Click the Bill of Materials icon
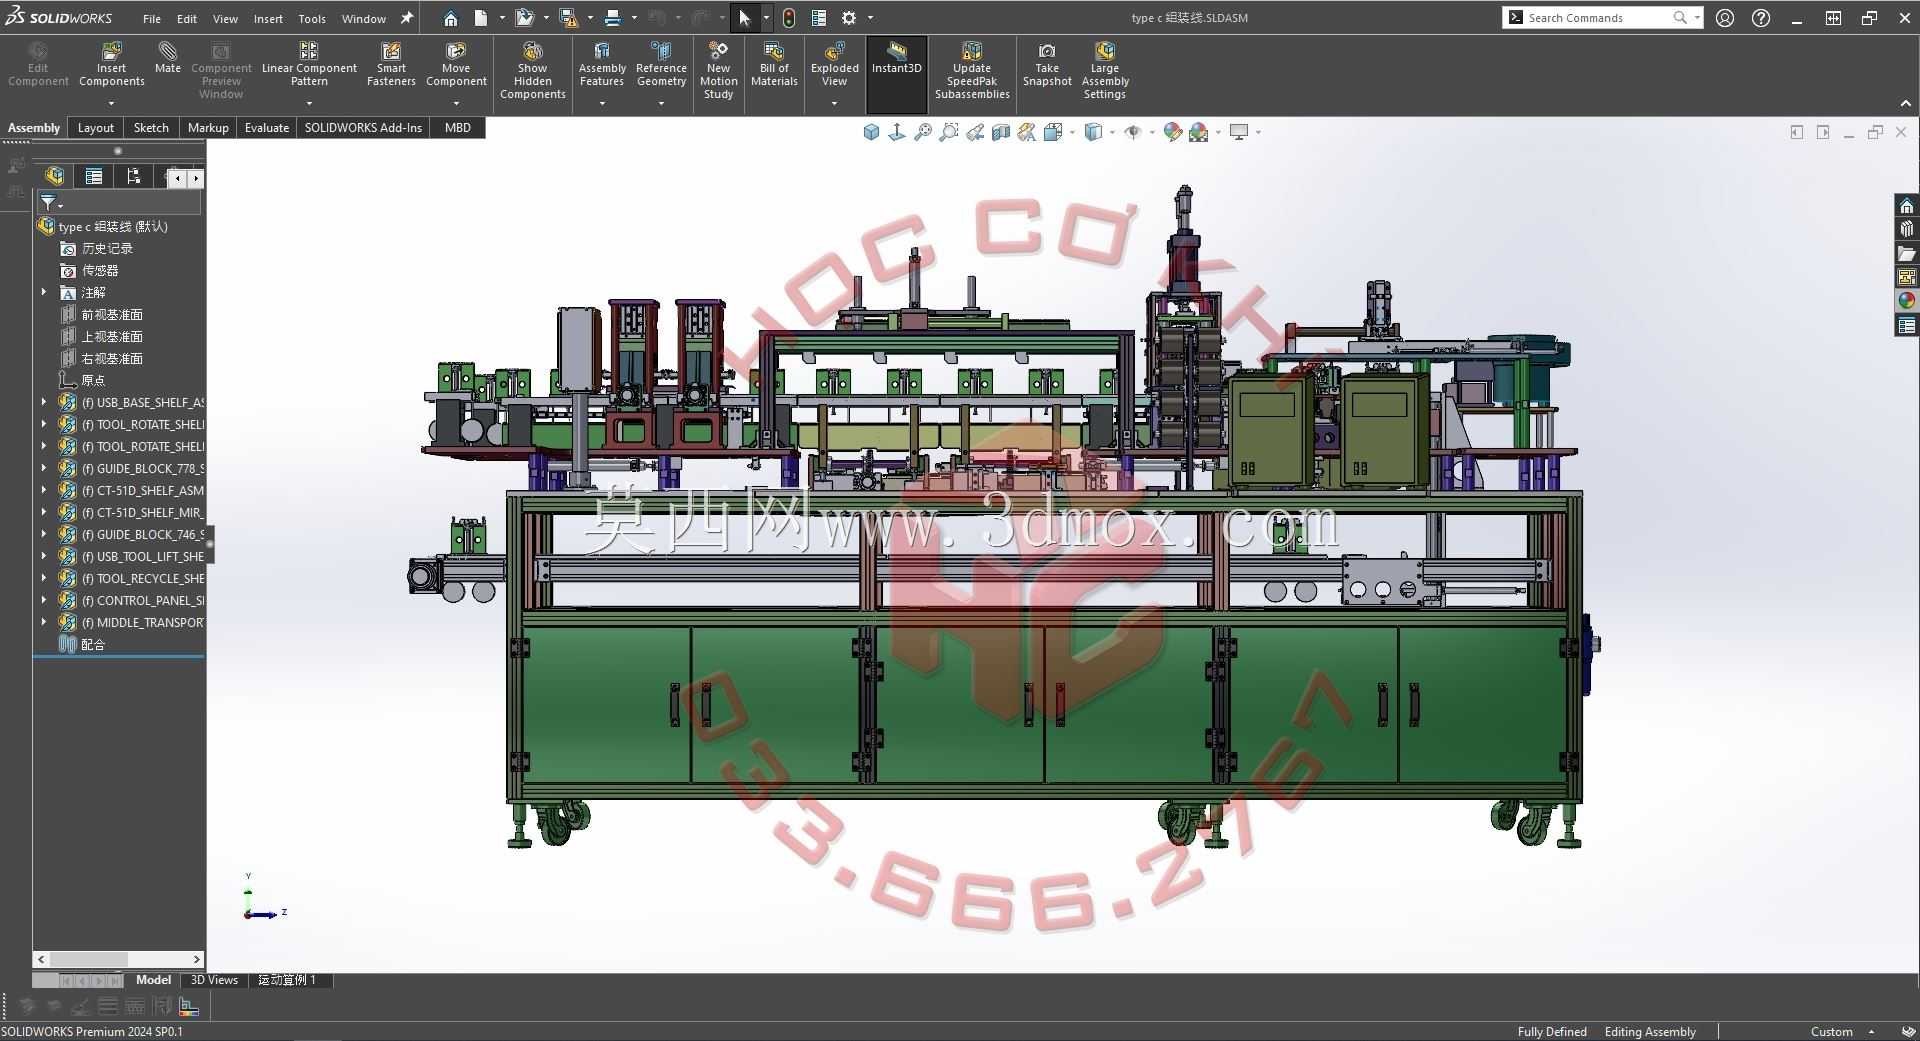This screenshot has height=1041, width=1920. click(774, 51)
